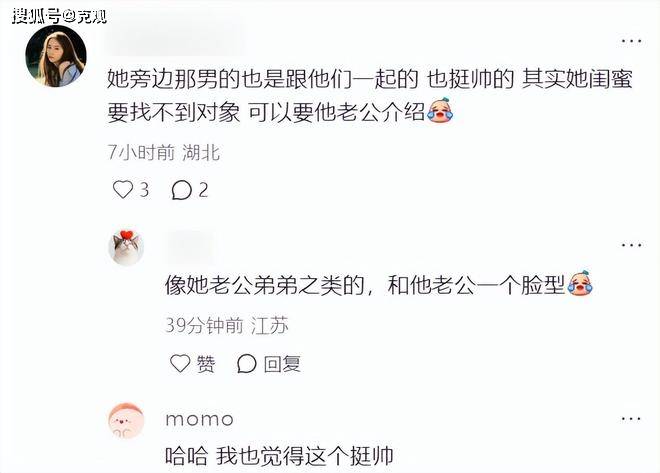
Task: Click the blurred username of the top commenter
Action: tap(175, 40)
